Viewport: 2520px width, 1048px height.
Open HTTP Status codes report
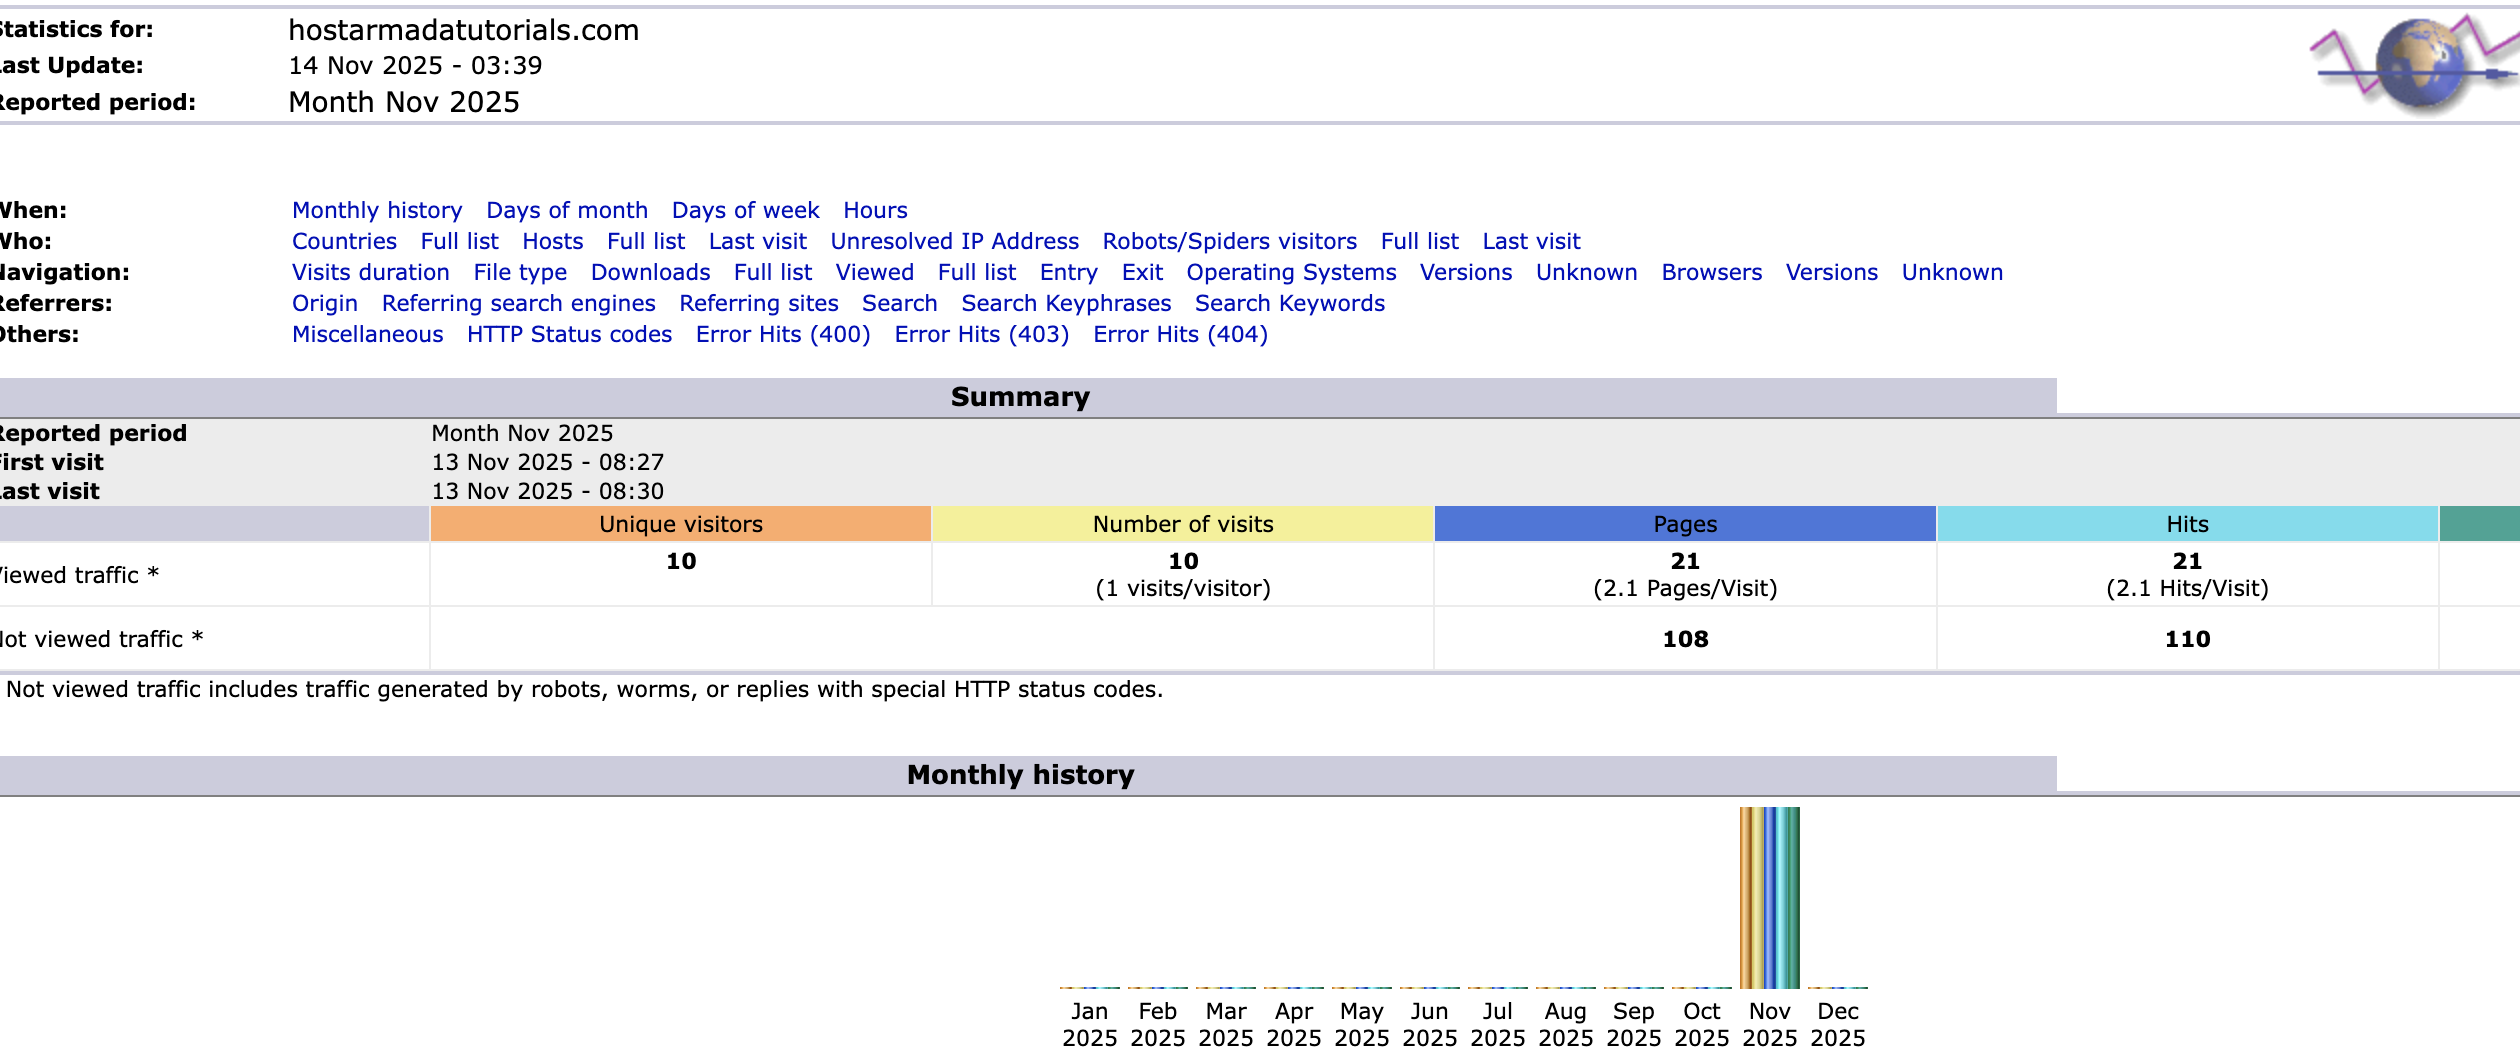tap(569, 335)
